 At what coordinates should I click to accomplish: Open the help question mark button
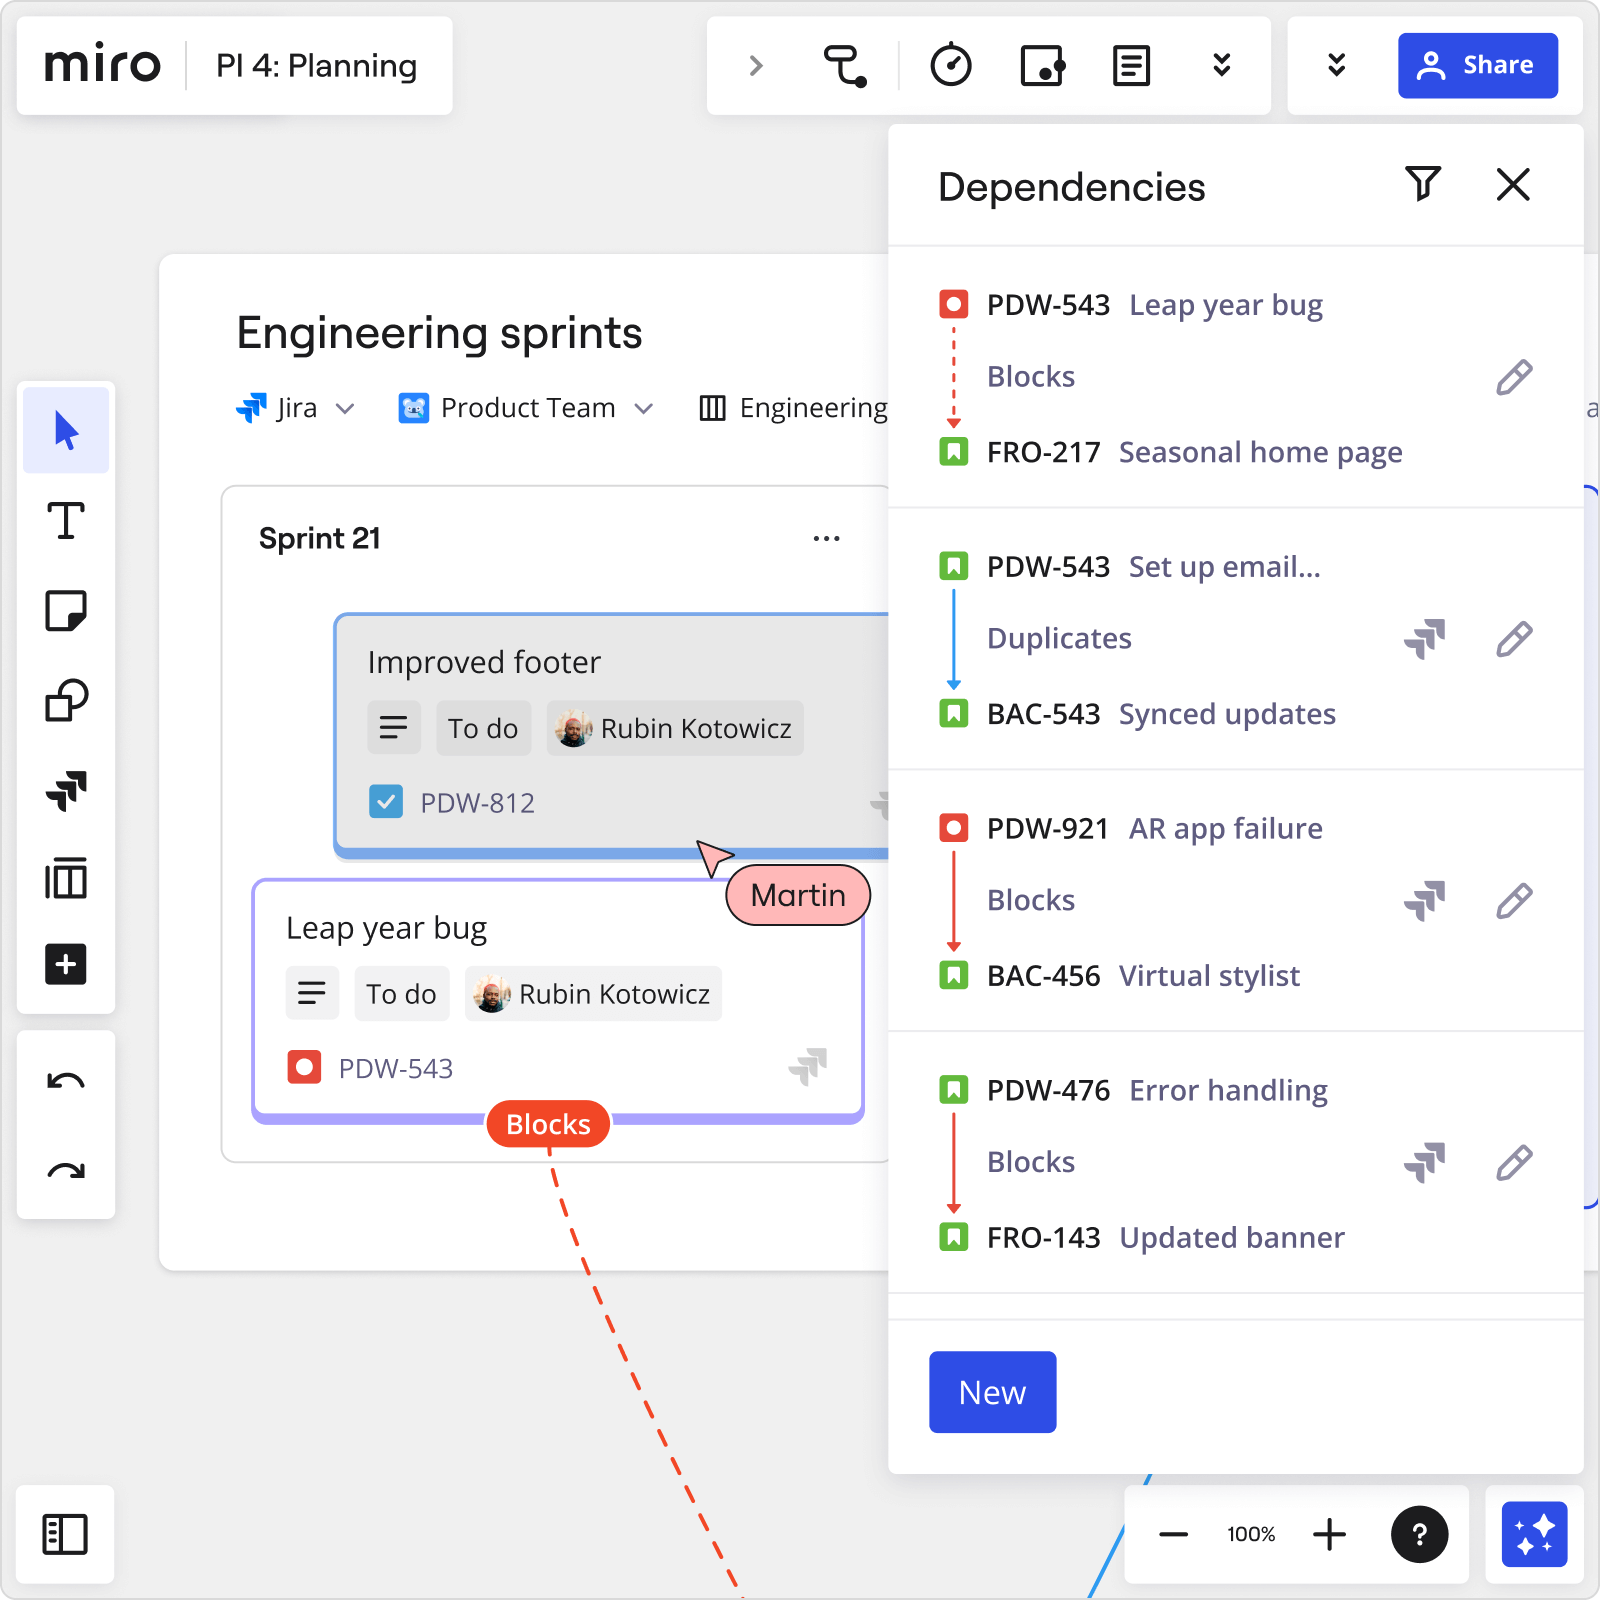tap(1419, 1534)
